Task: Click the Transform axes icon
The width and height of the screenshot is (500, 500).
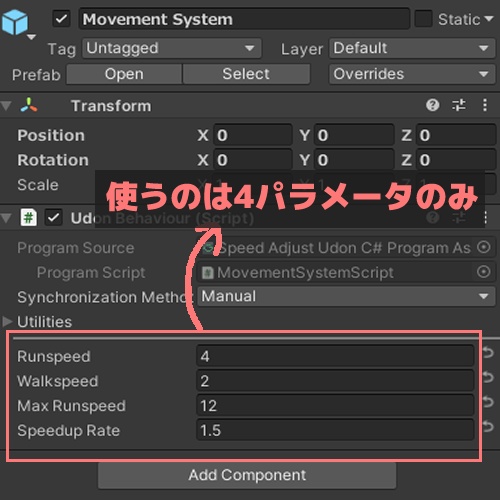Action: 29,105
